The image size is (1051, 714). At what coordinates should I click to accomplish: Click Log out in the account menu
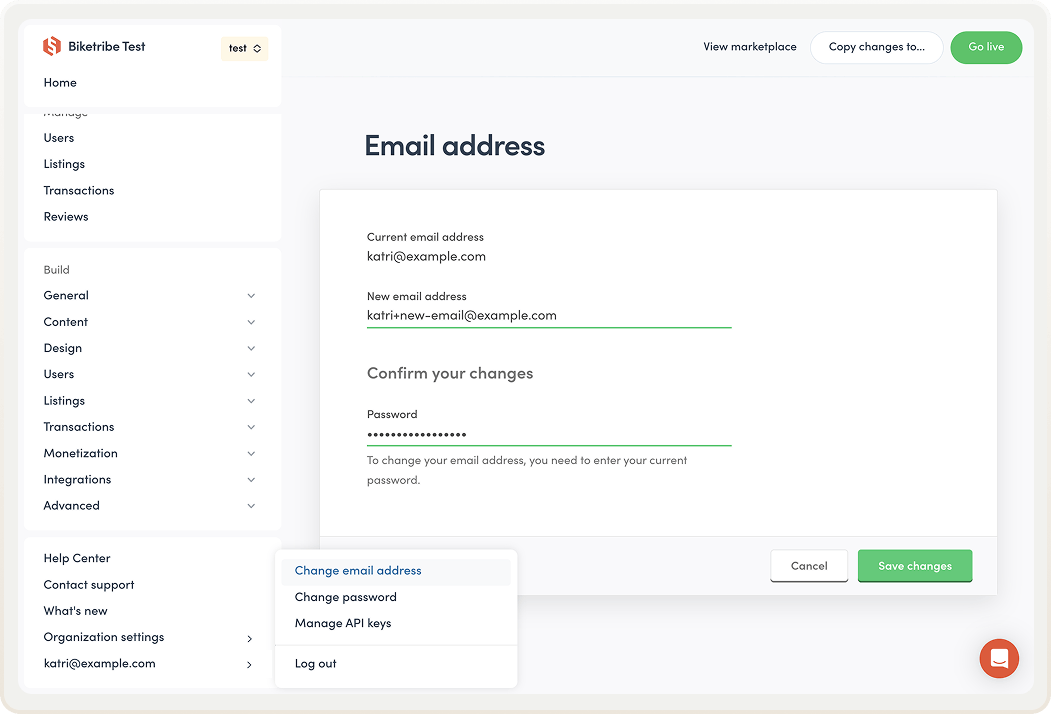point(315,662)
